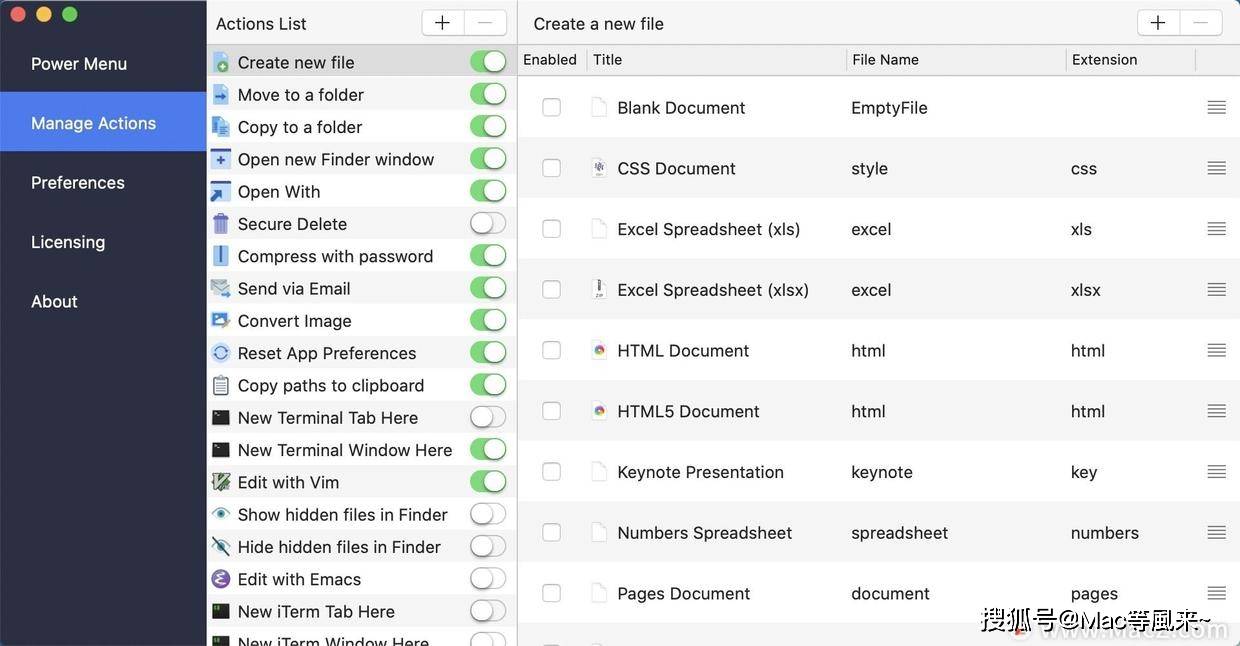Click the reorder handle on Pages Document row
Image resolution: width=1240 pixels, height=646 pixels.
[x=1216, y=593]
